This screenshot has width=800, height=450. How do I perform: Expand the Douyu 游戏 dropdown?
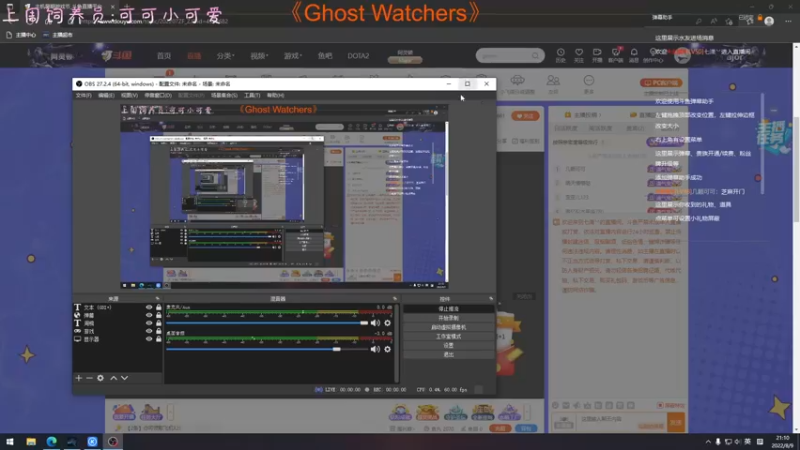(x=293, y=56)
